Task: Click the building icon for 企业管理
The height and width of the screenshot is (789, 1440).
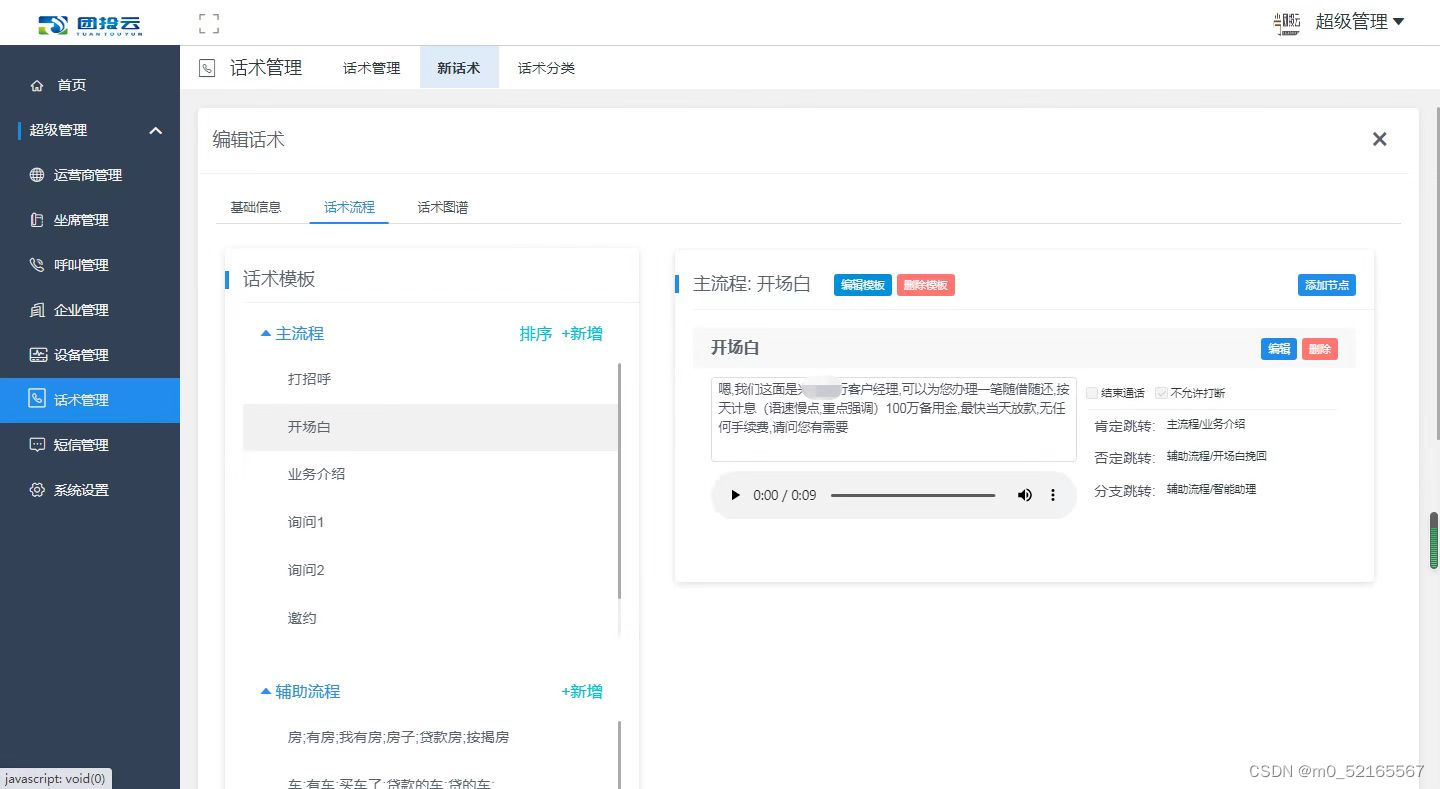Action: click(x=38, y=310)
